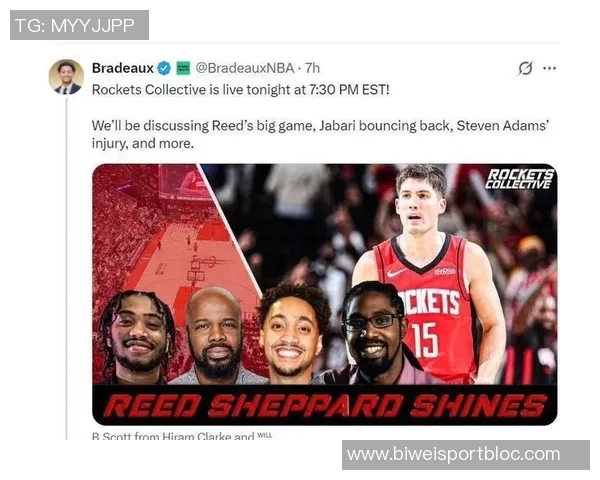Open the @BradeauxNBA handle
The width and height of the screenshot is (600, 480).
[x=245, y=68]
